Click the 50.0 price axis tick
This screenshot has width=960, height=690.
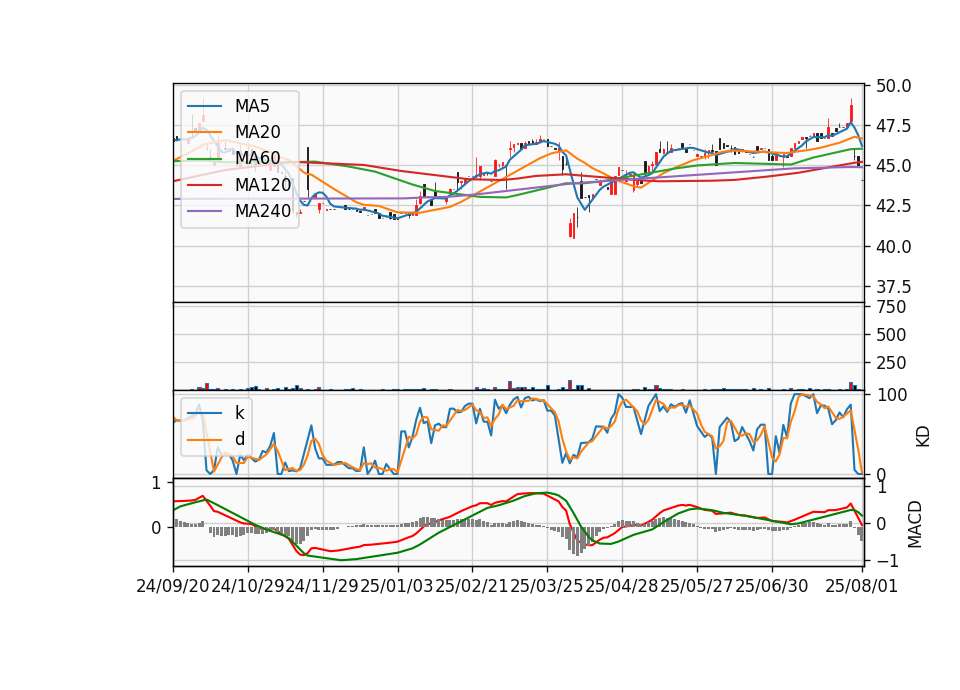tap(893, 86)
